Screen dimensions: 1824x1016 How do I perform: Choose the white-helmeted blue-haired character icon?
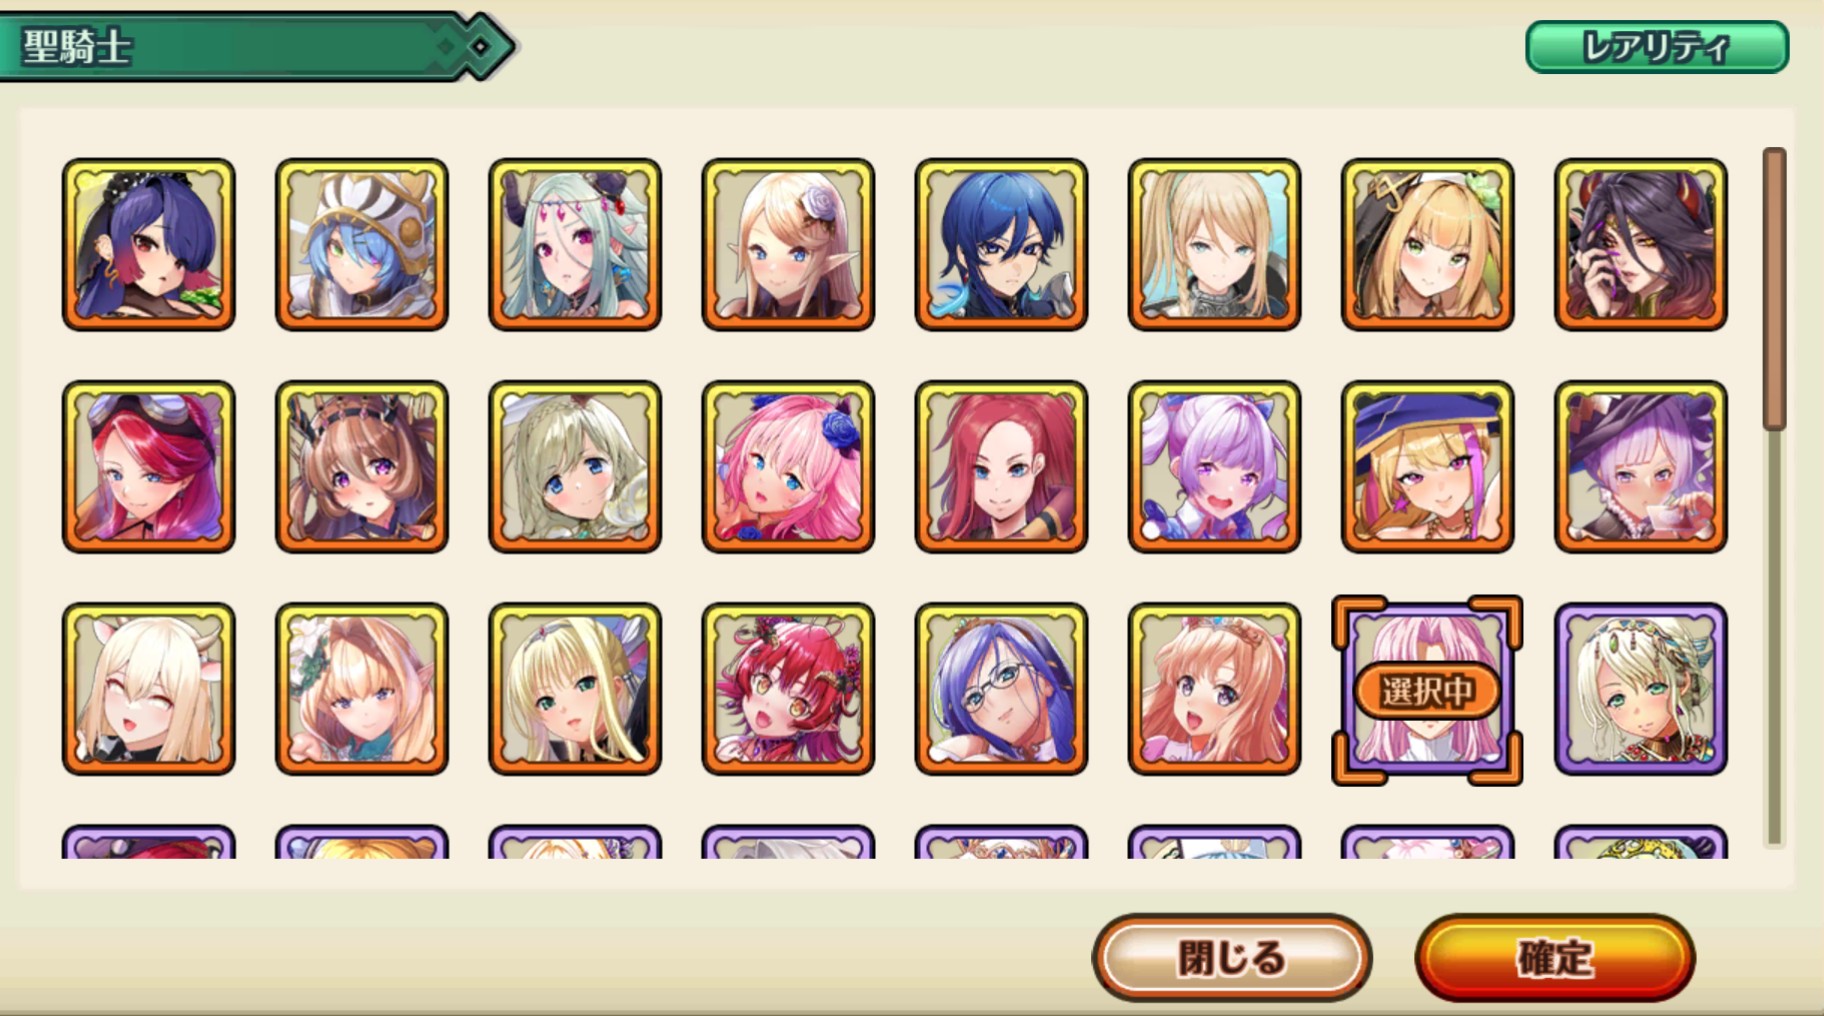pyautogui.click(x=362, y=244)
